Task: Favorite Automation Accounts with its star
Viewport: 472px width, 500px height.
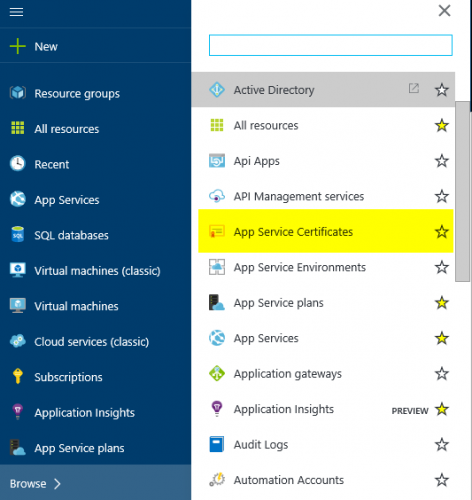Action: (442, 480)
